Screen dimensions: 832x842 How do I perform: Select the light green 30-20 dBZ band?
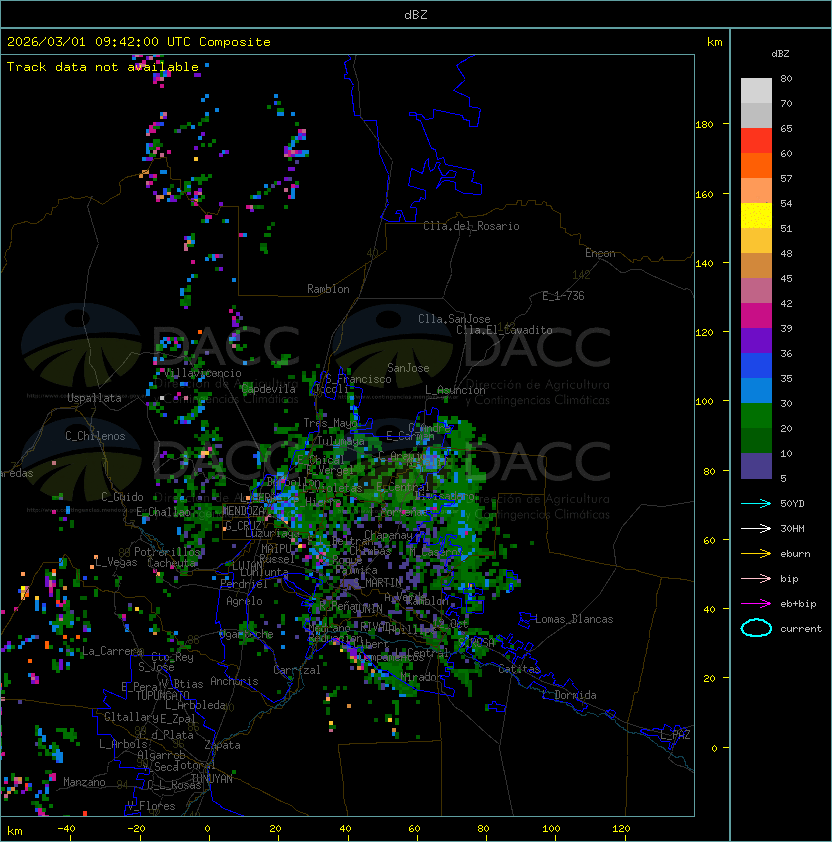[756, 416]
